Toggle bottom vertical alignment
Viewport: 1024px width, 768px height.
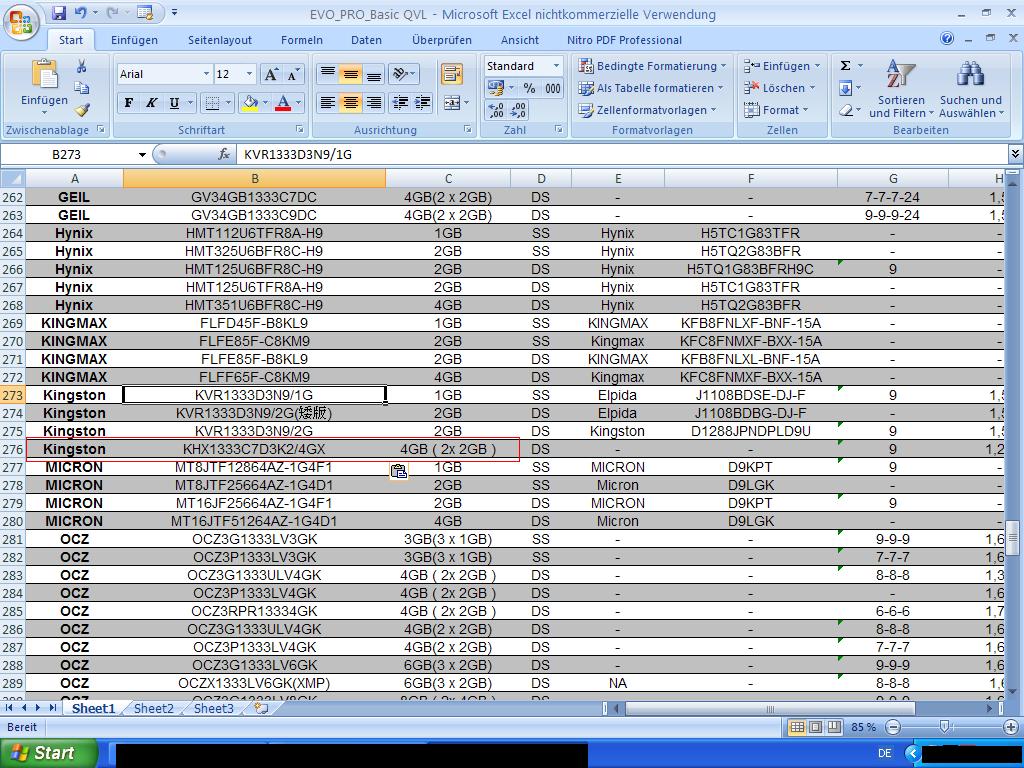[374, 74]
